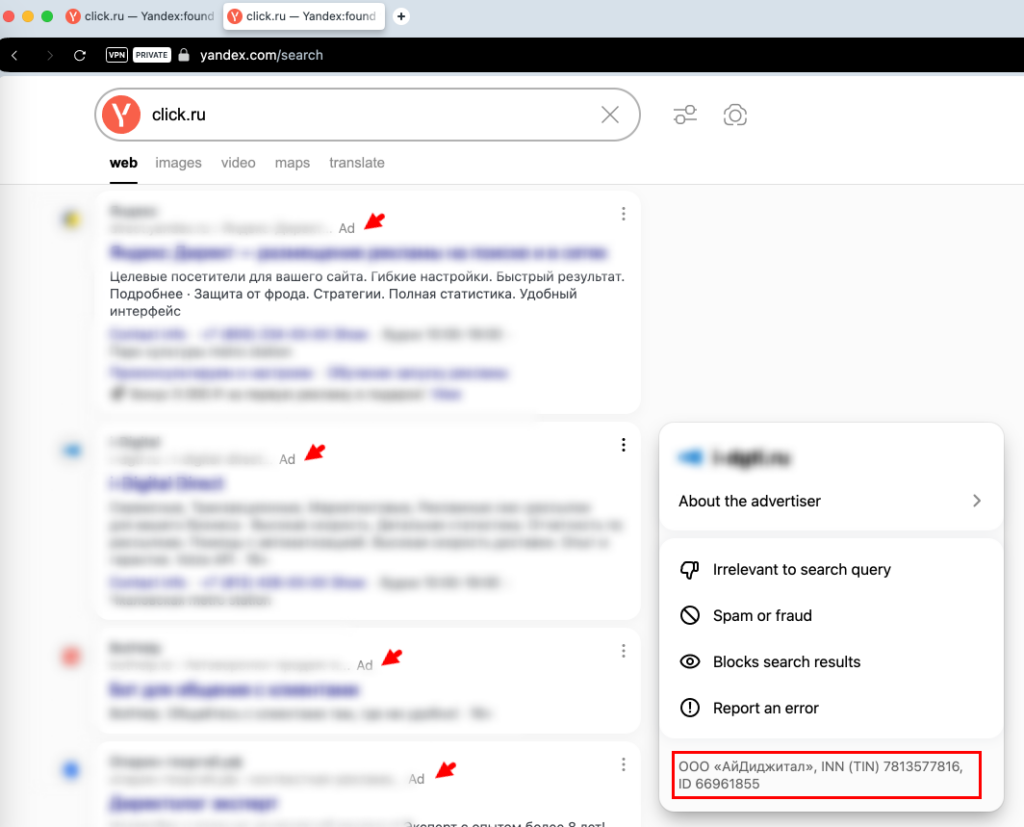The image size is (1024, 827).
Task: Click the Ad label on second result
Action: click(287, 459)
